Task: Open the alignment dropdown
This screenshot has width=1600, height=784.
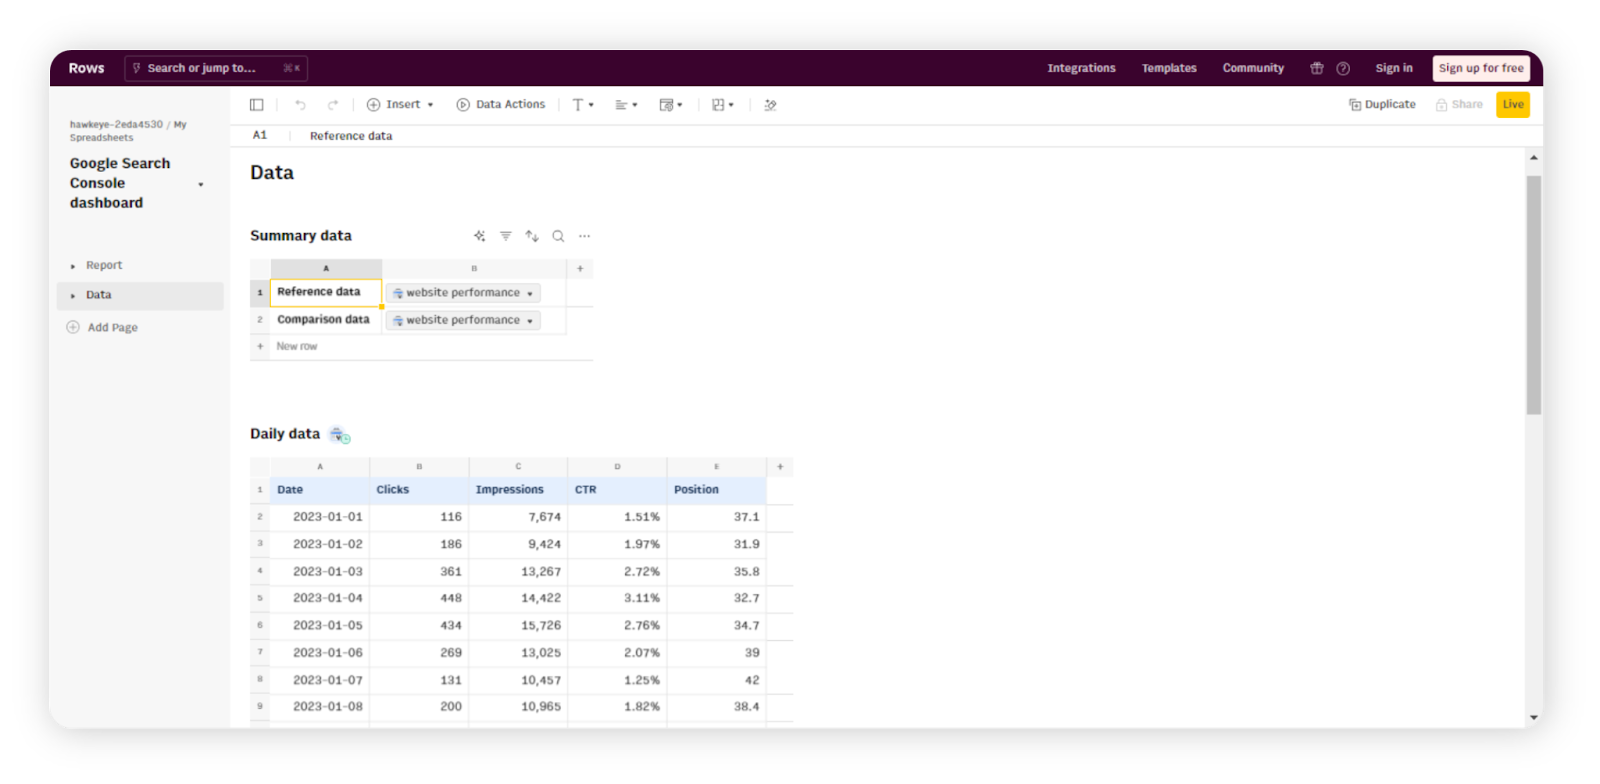Action: click(x=626, y=105)
